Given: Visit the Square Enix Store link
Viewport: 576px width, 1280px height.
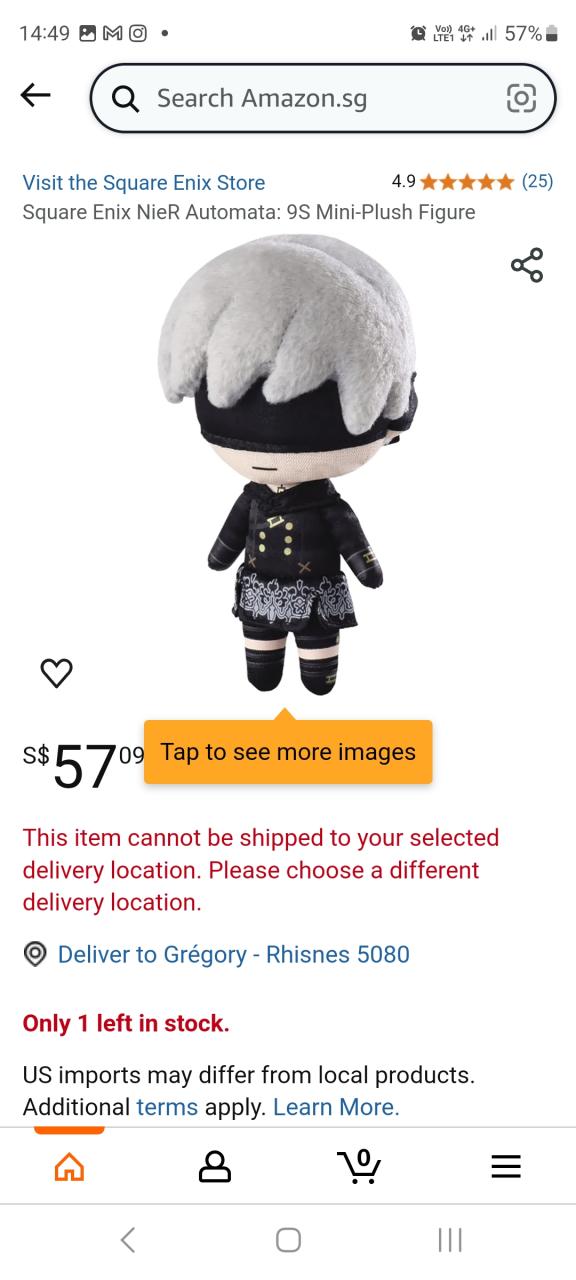Looking at the screenshot, I should coord(144,182).
